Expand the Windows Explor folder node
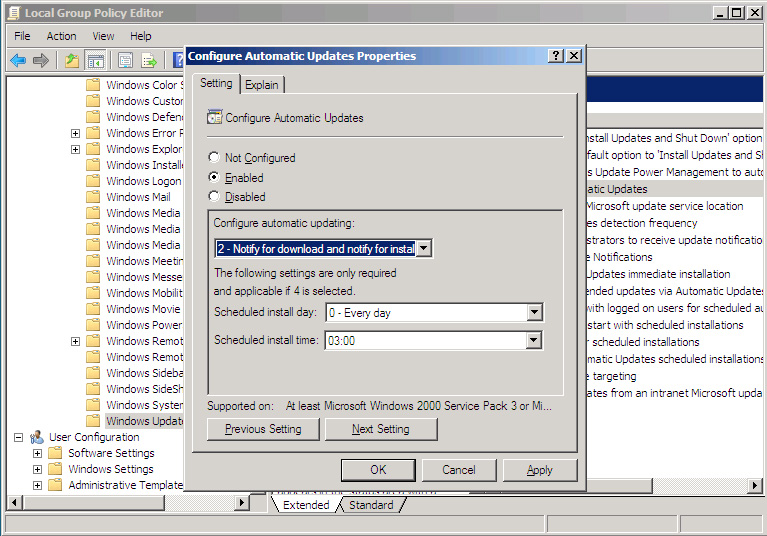 pos(75,149)
